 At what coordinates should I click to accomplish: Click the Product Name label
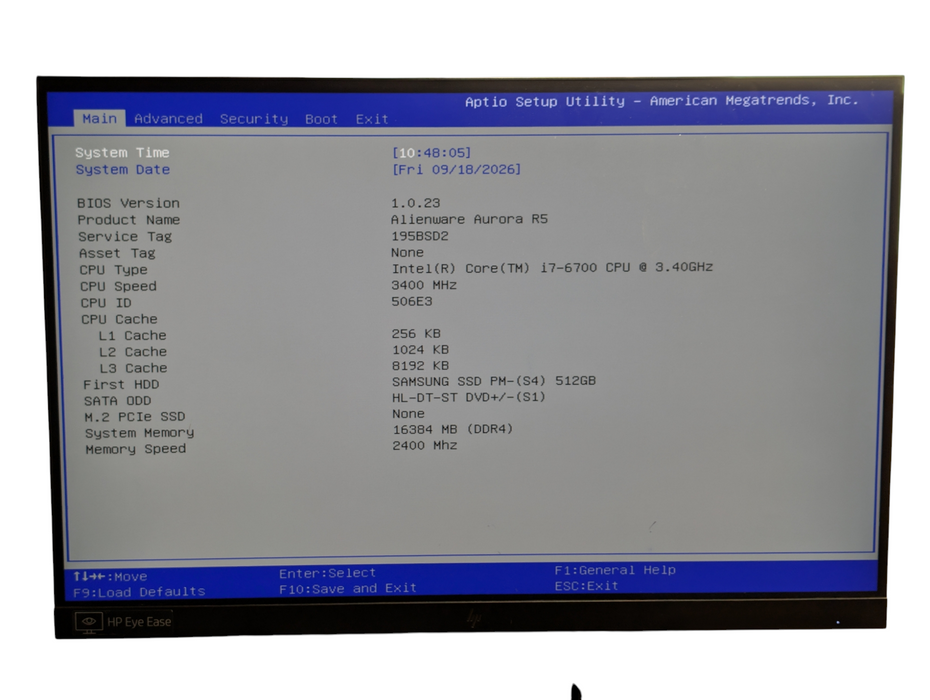point(129,220)
